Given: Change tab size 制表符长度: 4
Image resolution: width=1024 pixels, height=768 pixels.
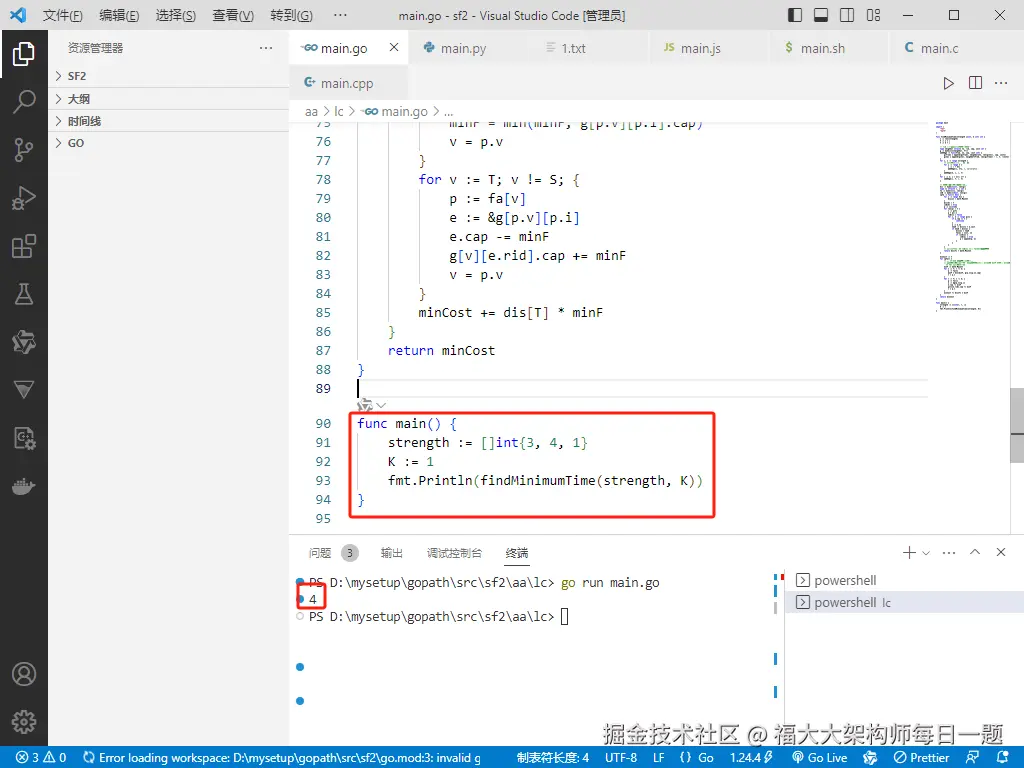Looking at the screenshot, I should point(552,758).
